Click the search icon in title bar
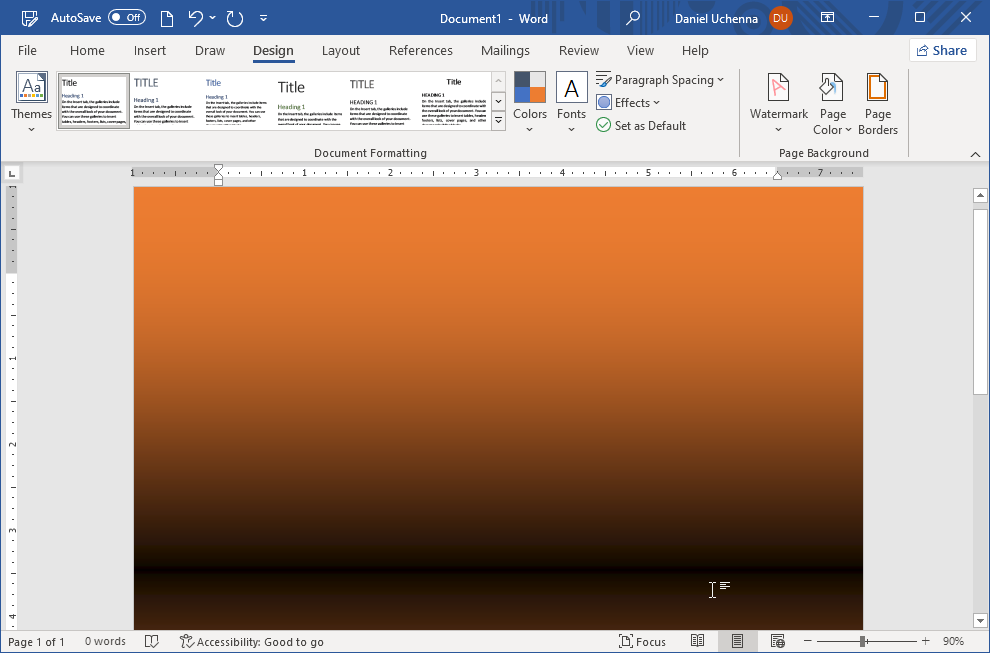 point(634,18)
